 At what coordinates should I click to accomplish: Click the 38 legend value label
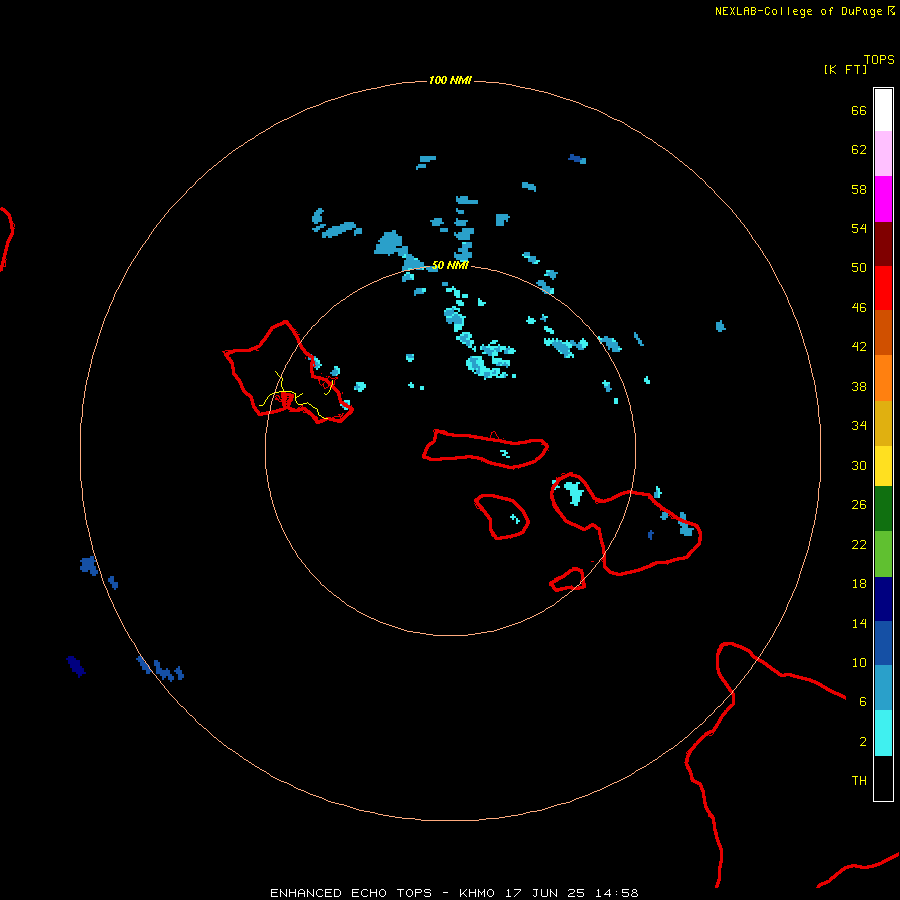click(x=859, y=387)
